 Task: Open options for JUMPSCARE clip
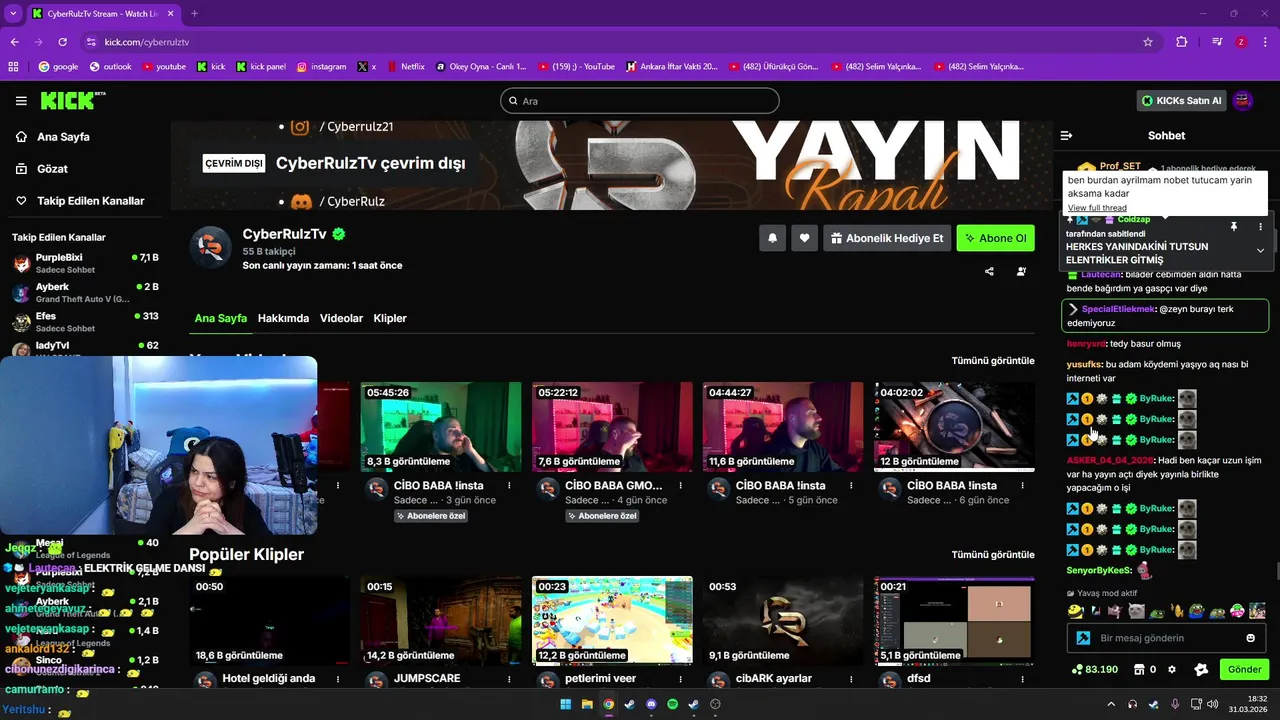[509, 679]
